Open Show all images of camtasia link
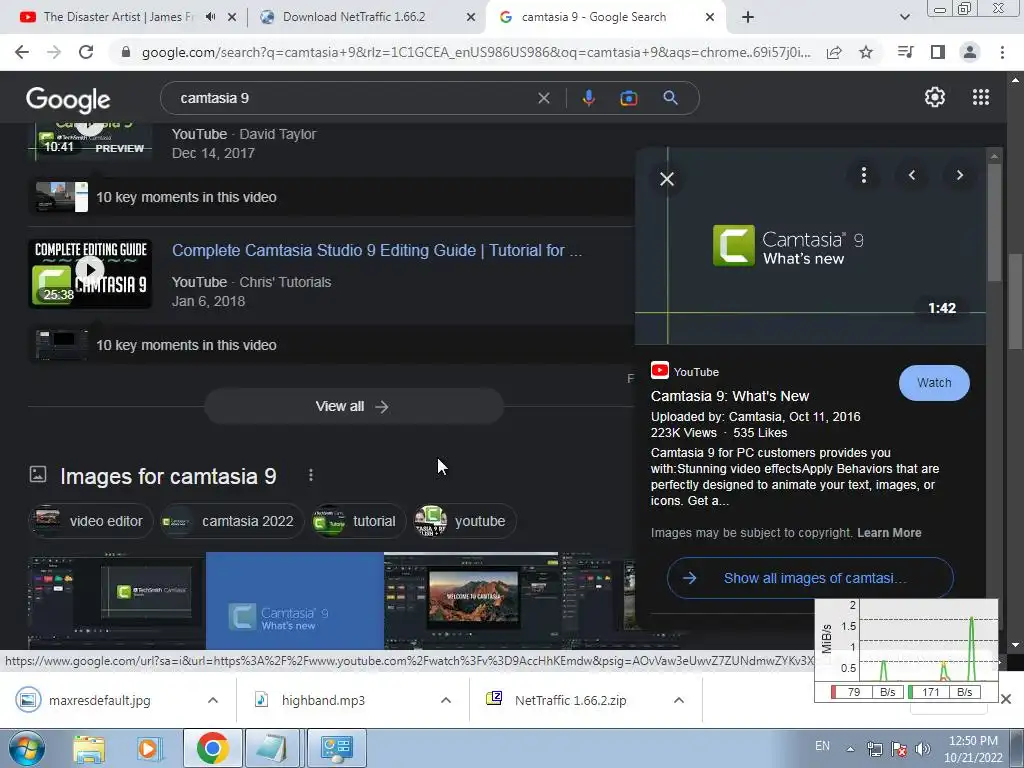This screenshot has height=768, width=1024. [810, 578]
